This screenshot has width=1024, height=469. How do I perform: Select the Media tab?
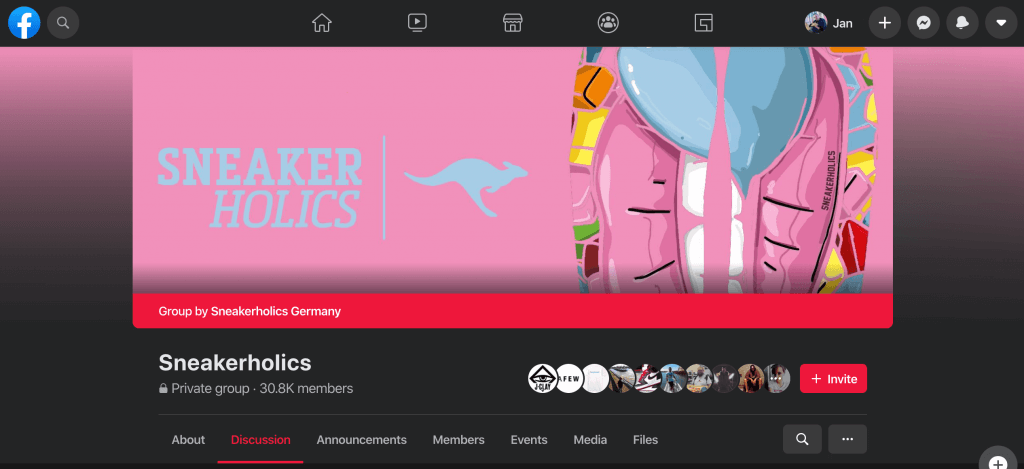590,440
